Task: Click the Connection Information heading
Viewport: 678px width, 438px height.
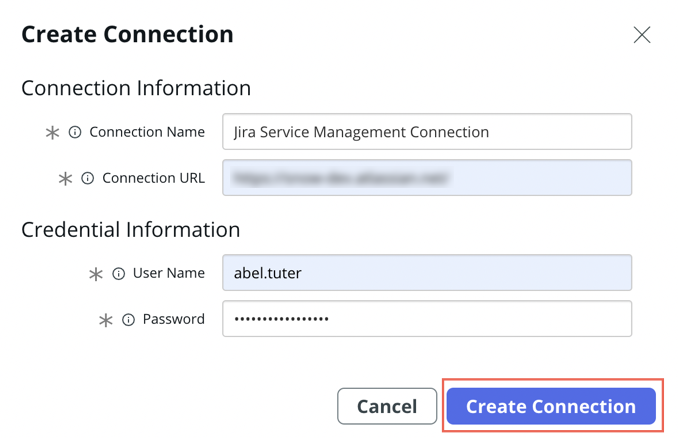Action: click(136, 88)
